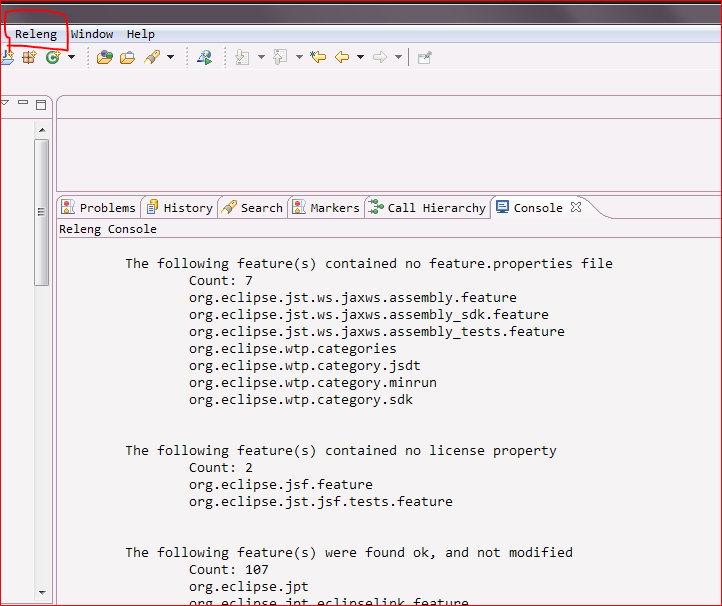
Task: Click the Previous Annotation icon
Action: tap(280, 57)
